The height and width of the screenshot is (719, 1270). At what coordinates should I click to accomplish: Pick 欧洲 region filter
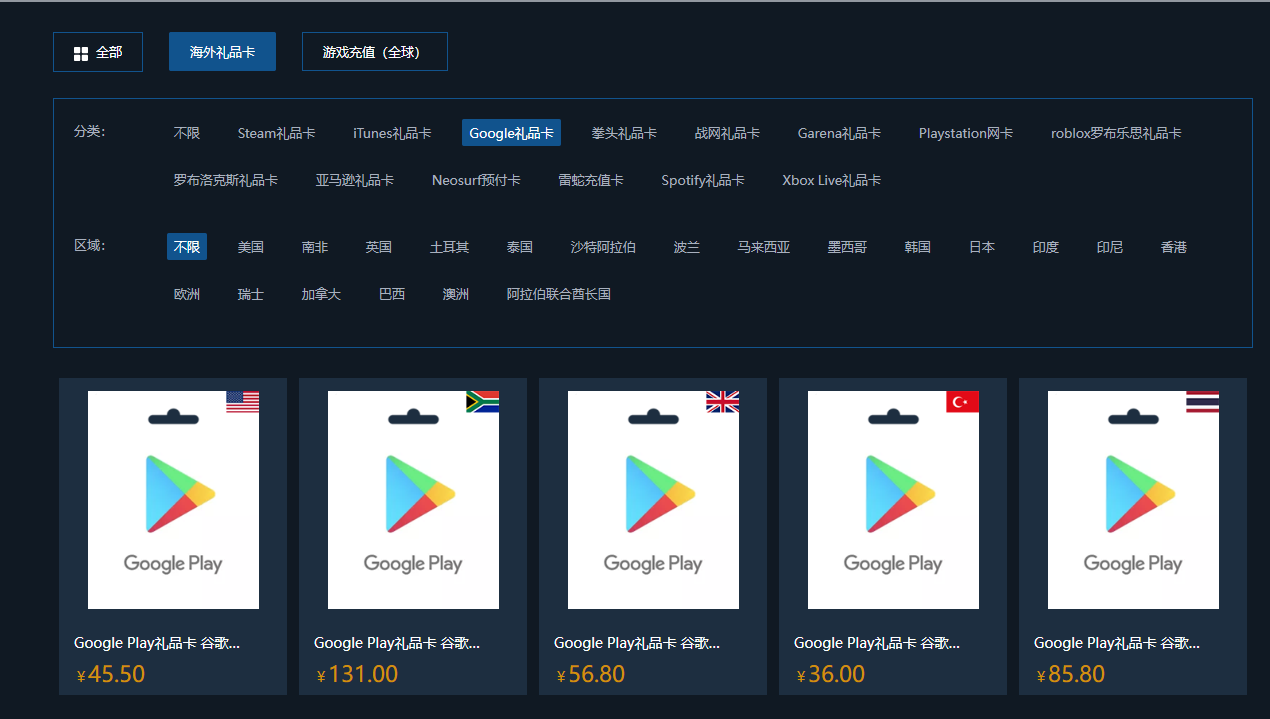tap(187, 294)
